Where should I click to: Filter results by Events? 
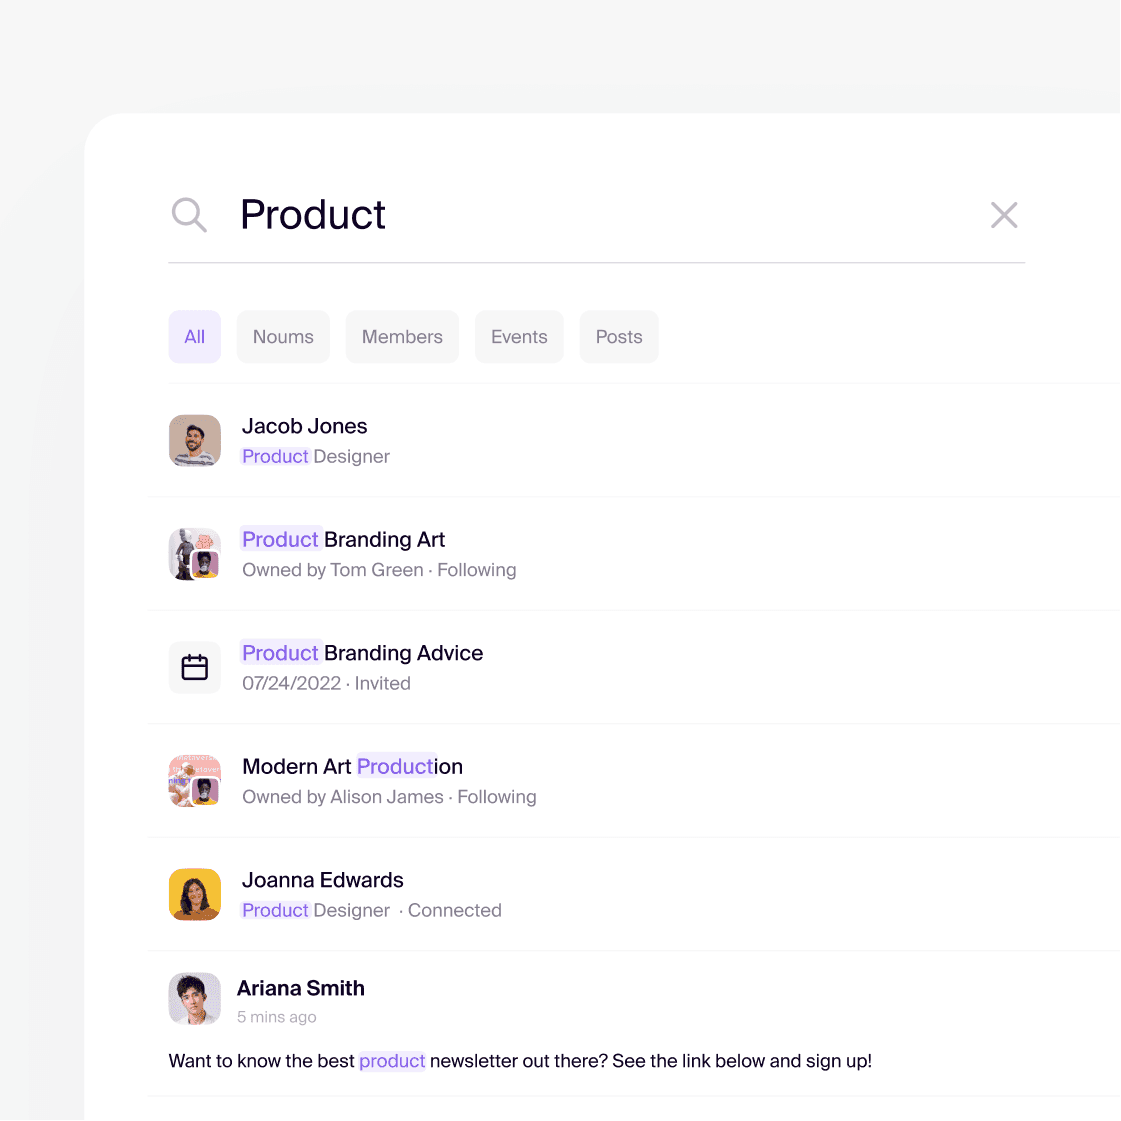point(519,337)
